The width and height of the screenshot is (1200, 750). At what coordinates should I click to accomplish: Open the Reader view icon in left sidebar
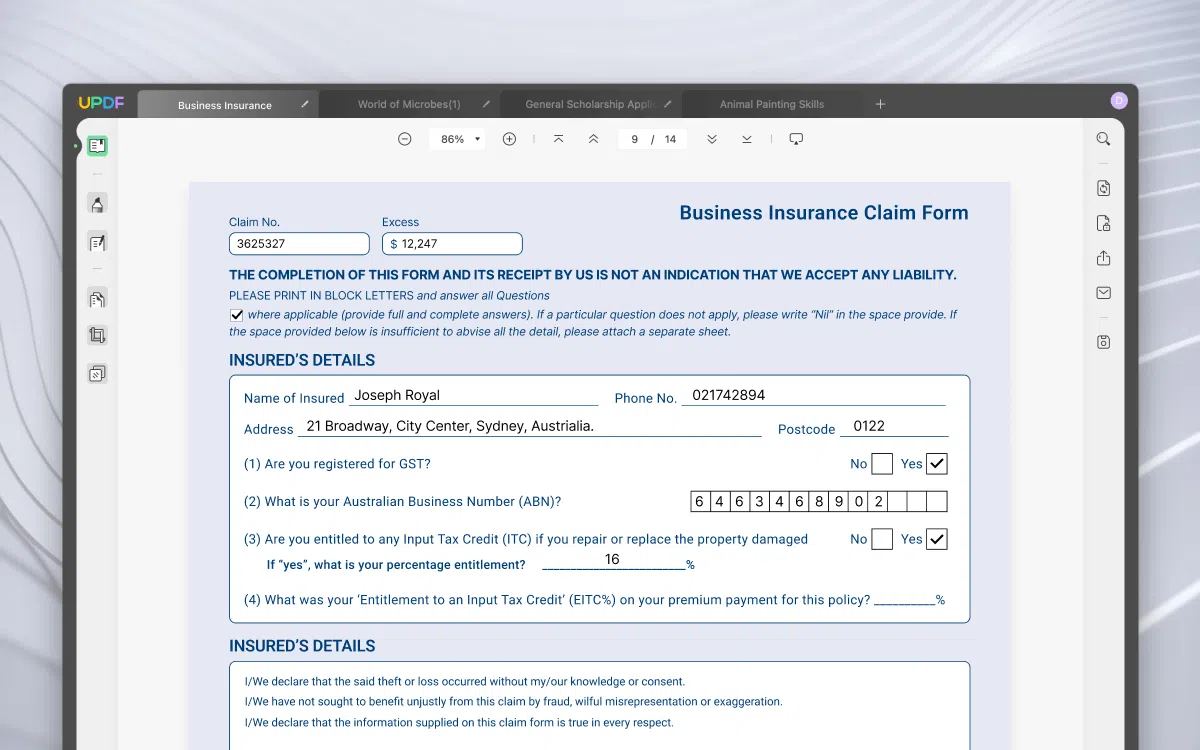pos(97,145)
